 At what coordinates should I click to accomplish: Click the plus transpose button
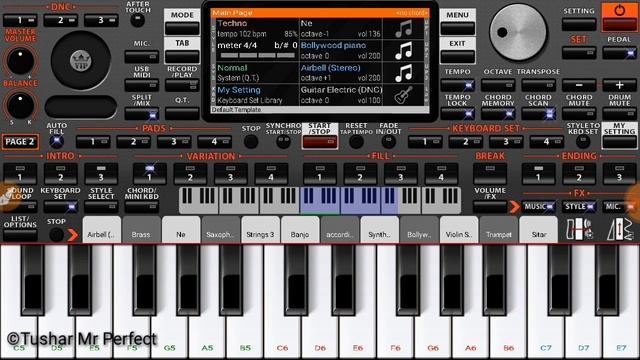coord(619,85)
